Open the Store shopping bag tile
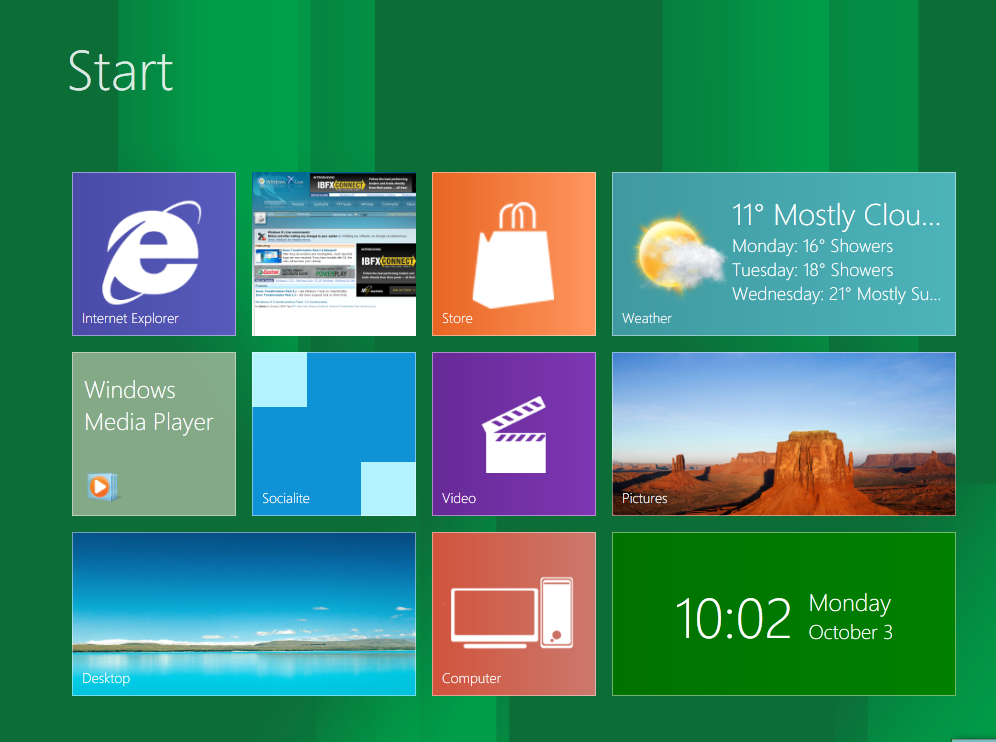Viewport: 996px width, 742px height. pos(514,253)
